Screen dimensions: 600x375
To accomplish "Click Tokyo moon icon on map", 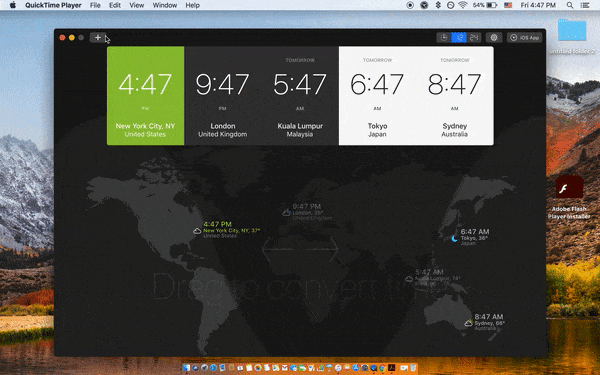I will [455, 238].
